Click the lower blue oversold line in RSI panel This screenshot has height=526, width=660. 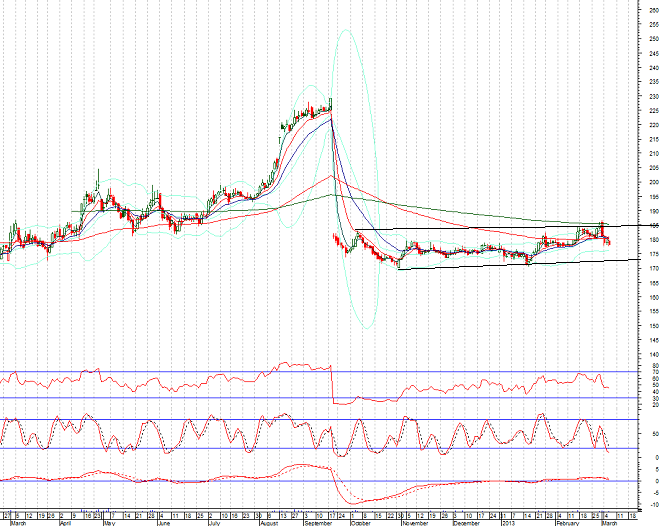click(x=200, y=397)
